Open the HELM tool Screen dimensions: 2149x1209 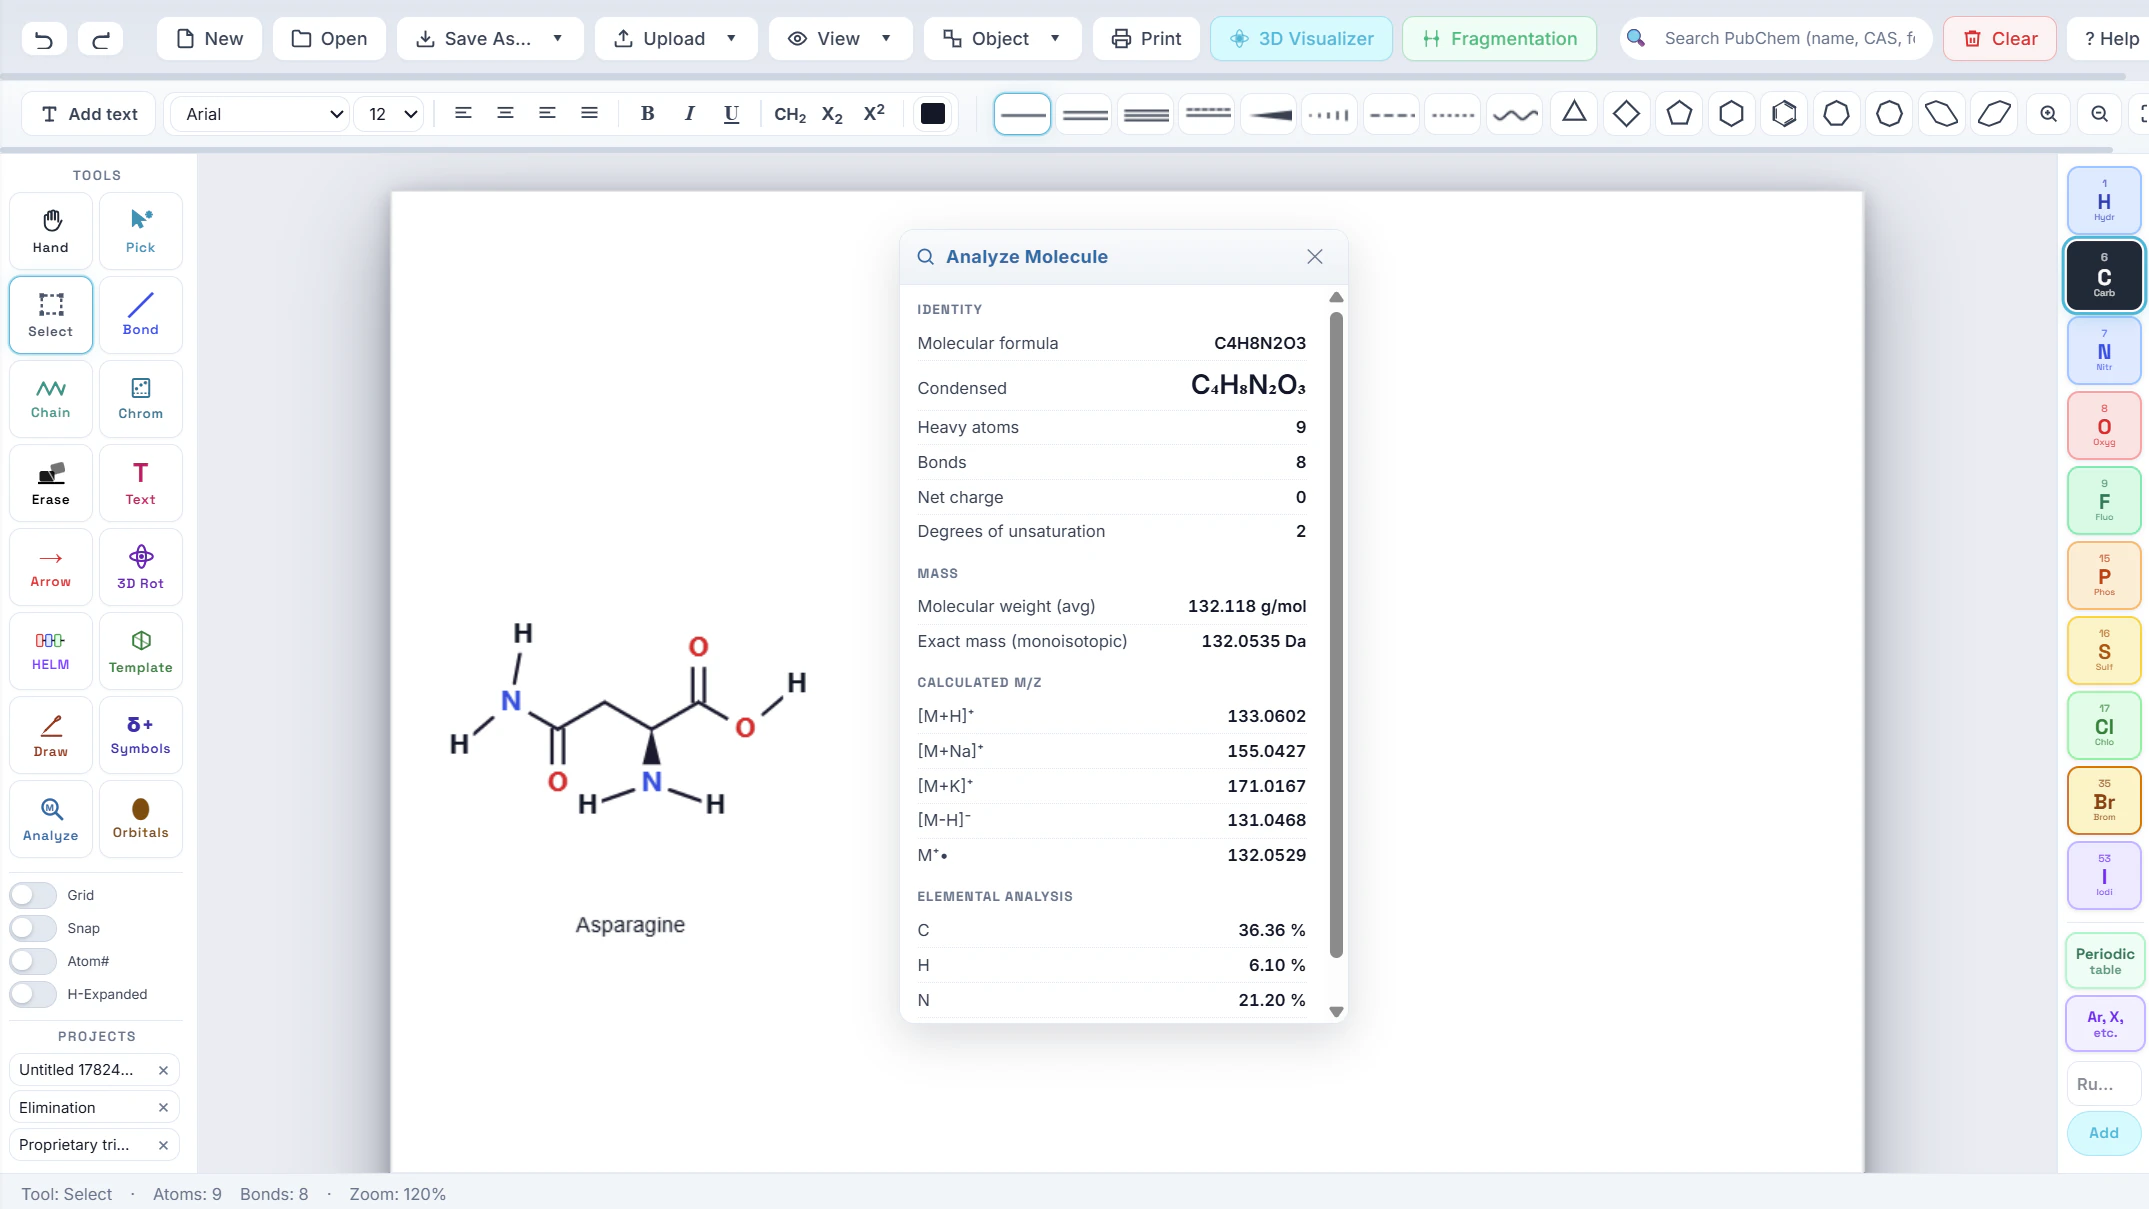51,651
